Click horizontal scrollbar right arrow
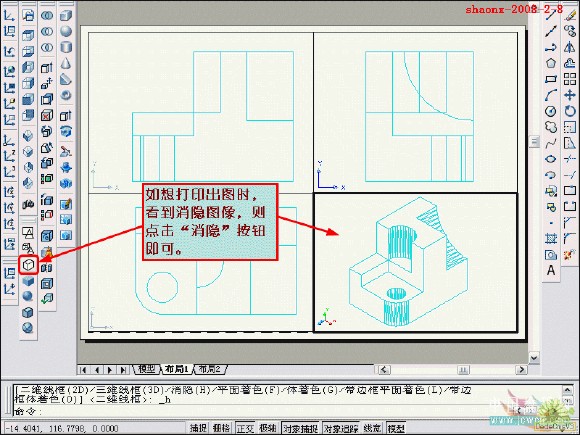This screenshot has width=580, height=435. tap(522, 370)
